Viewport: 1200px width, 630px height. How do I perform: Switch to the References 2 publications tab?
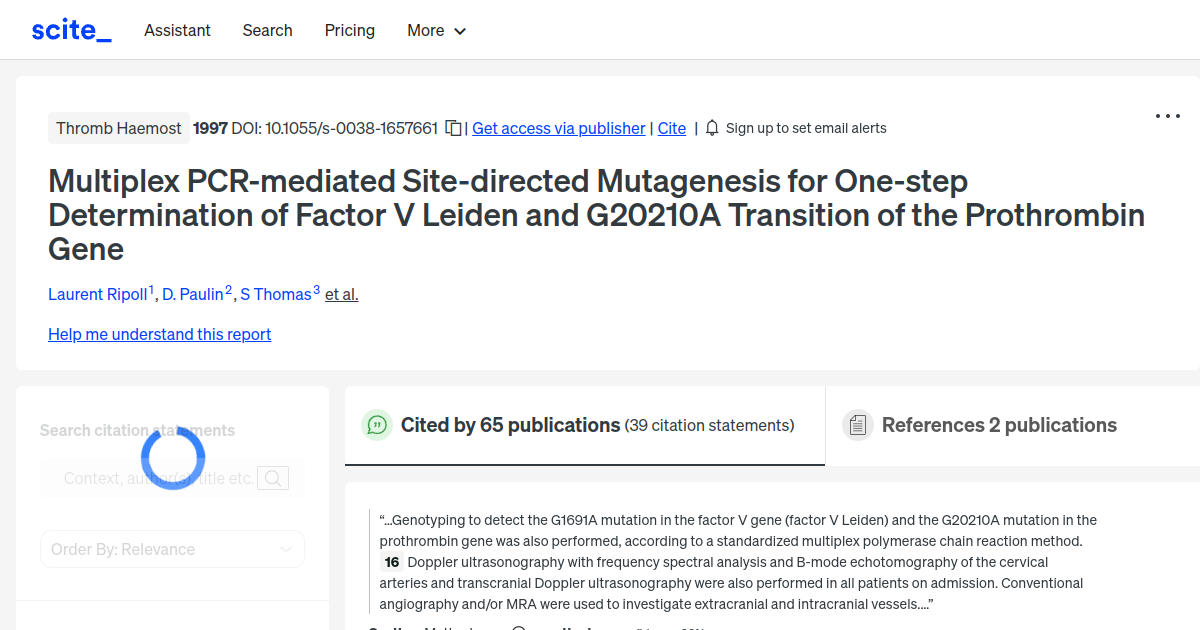tap(999, 425)
